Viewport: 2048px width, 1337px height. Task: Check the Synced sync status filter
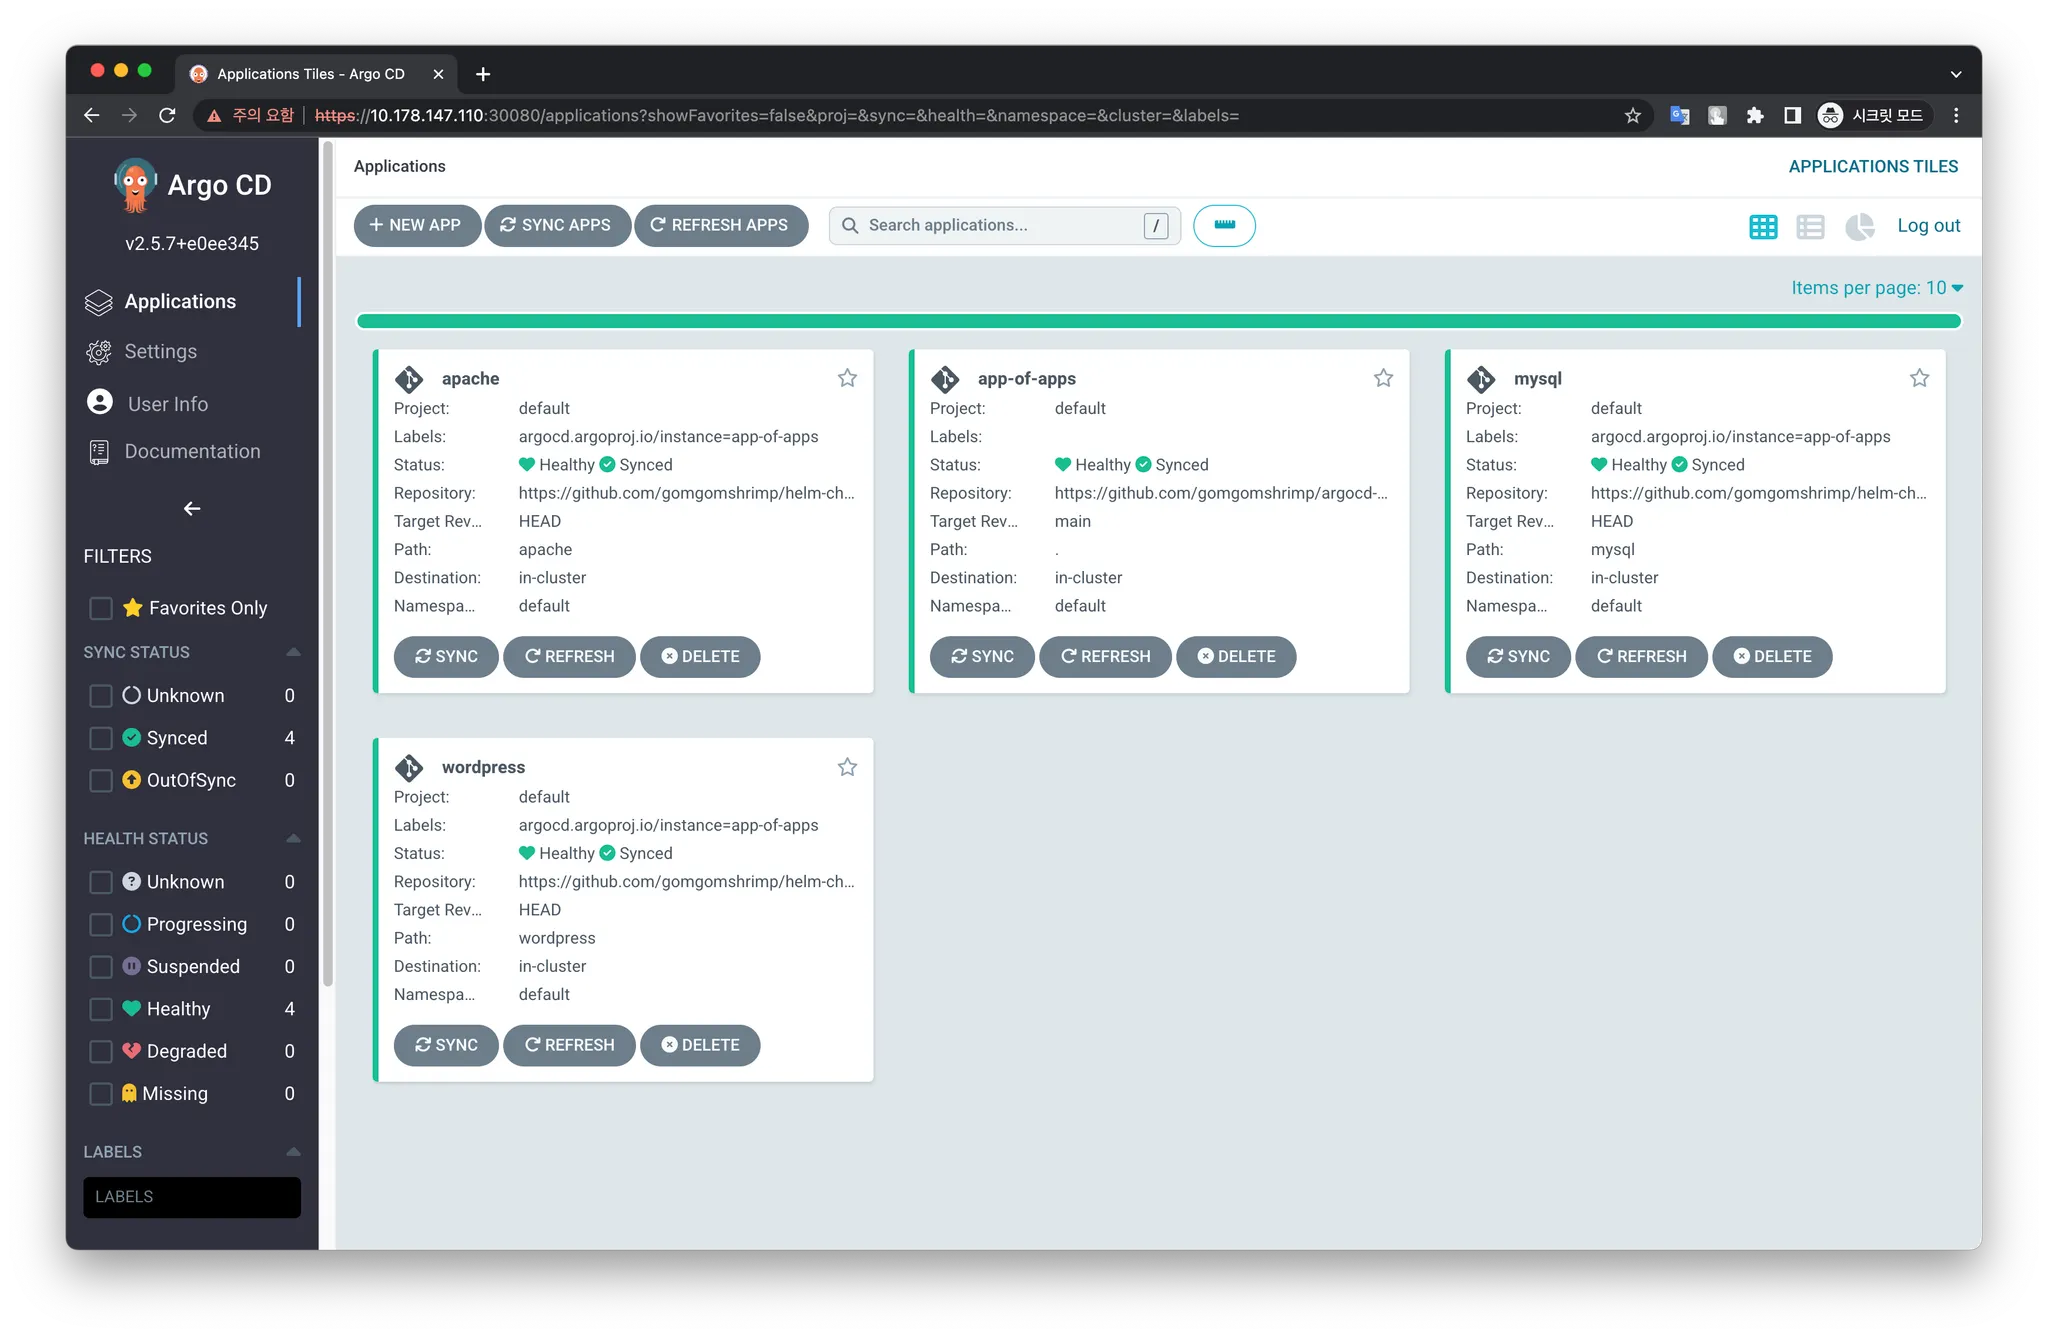pos(101,738)
